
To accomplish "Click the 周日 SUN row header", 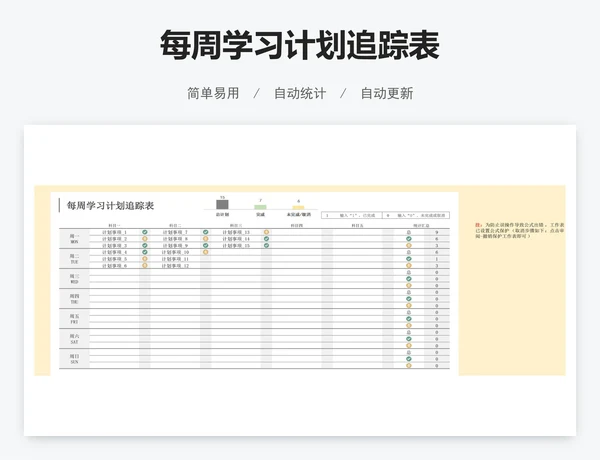I will click(74, 359).
